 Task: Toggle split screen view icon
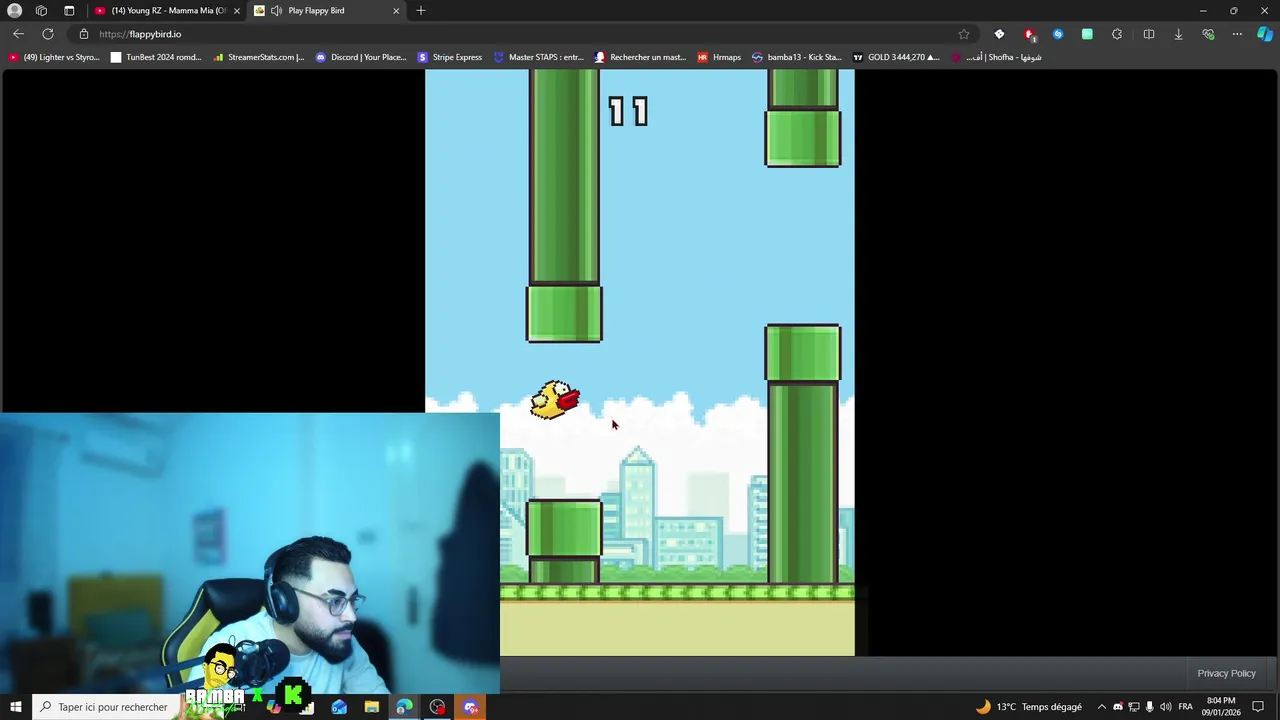click(1149, 34)
